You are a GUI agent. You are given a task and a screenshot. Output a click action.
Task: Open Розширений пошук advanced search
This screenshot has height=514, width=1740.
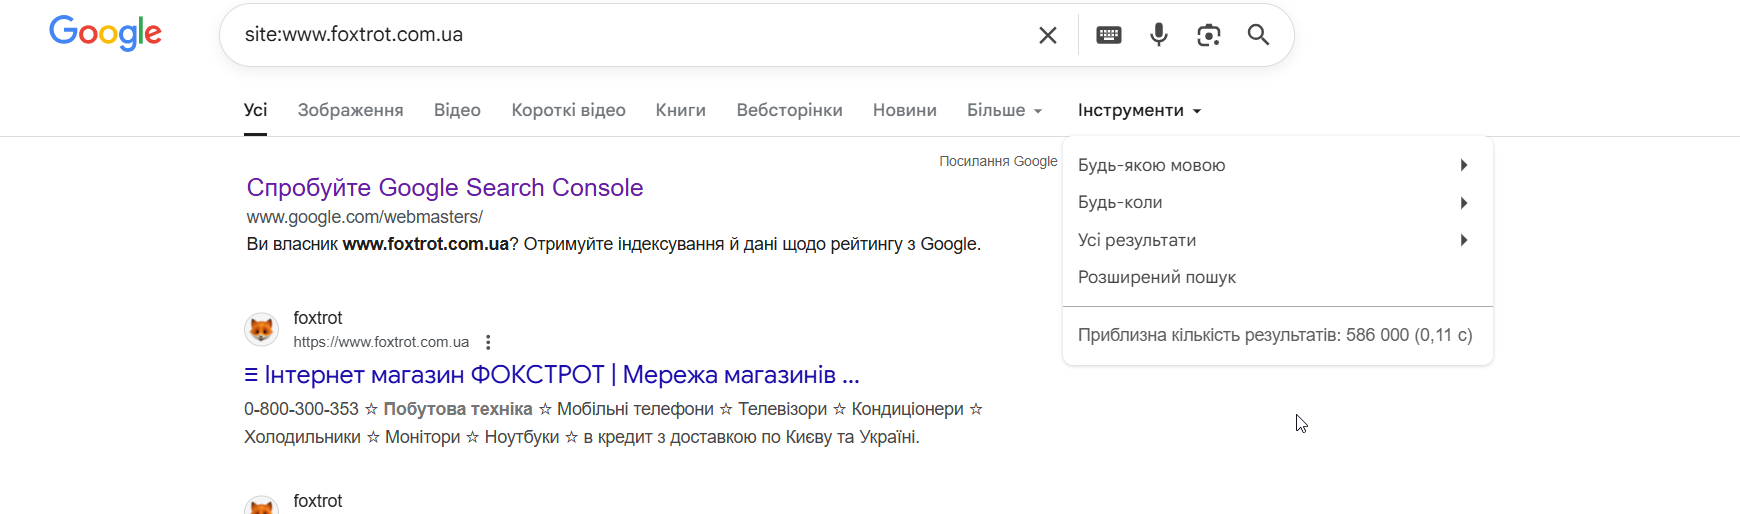pyautogui.click(x=1157, y=277)
